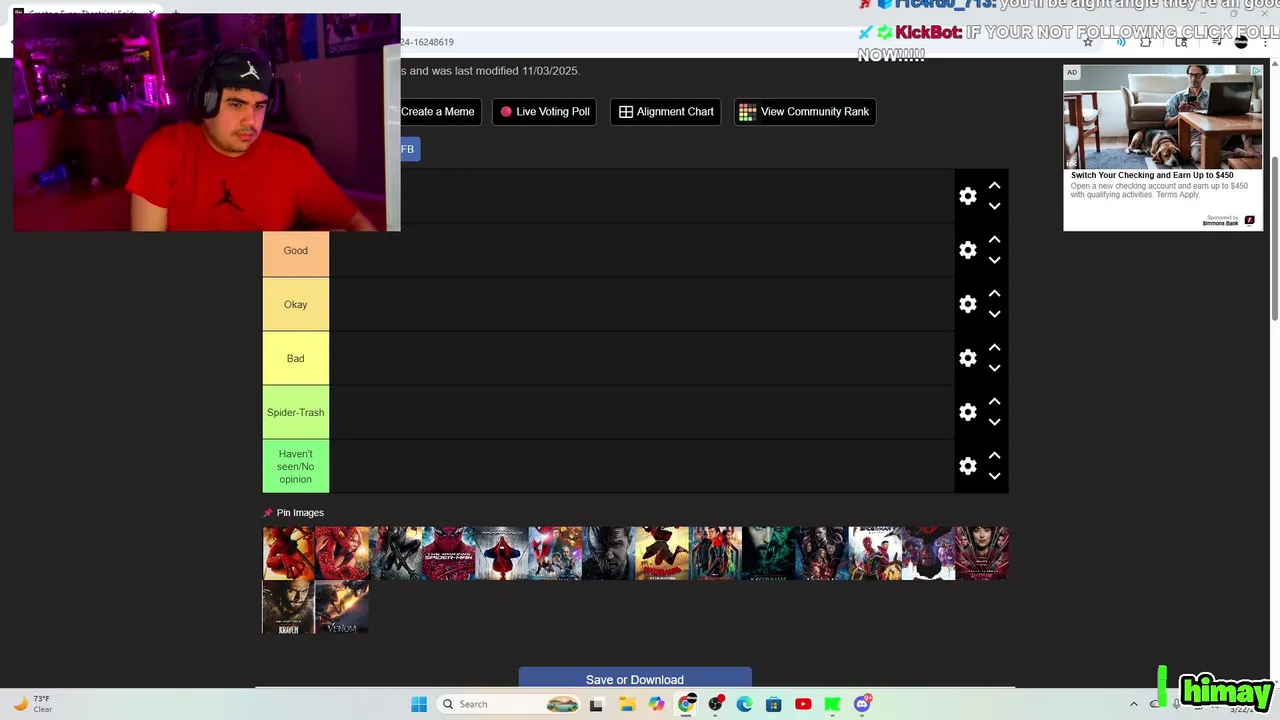The image size is (1280, 720).
Task: Open Microsoft Store from the taskbar
Action: [774, 704]
